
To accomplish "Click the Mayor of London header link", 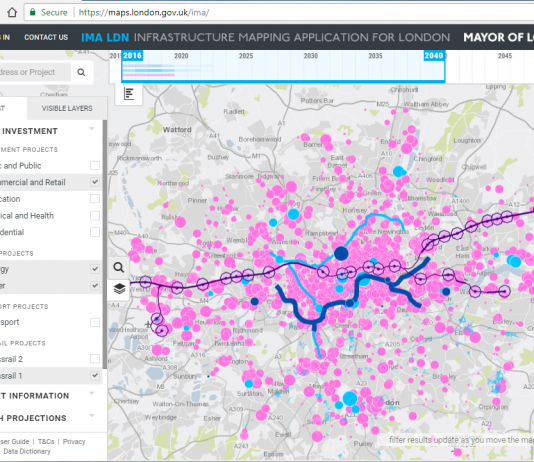I will tap(498, 37).
